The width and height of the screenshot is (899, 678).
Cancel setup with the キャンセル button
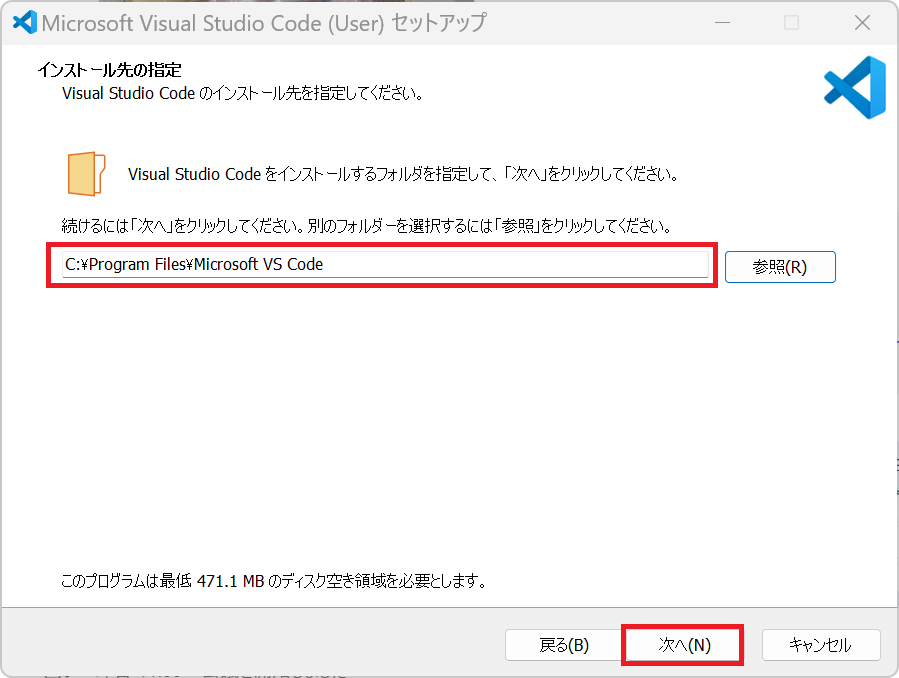[820, 645]
